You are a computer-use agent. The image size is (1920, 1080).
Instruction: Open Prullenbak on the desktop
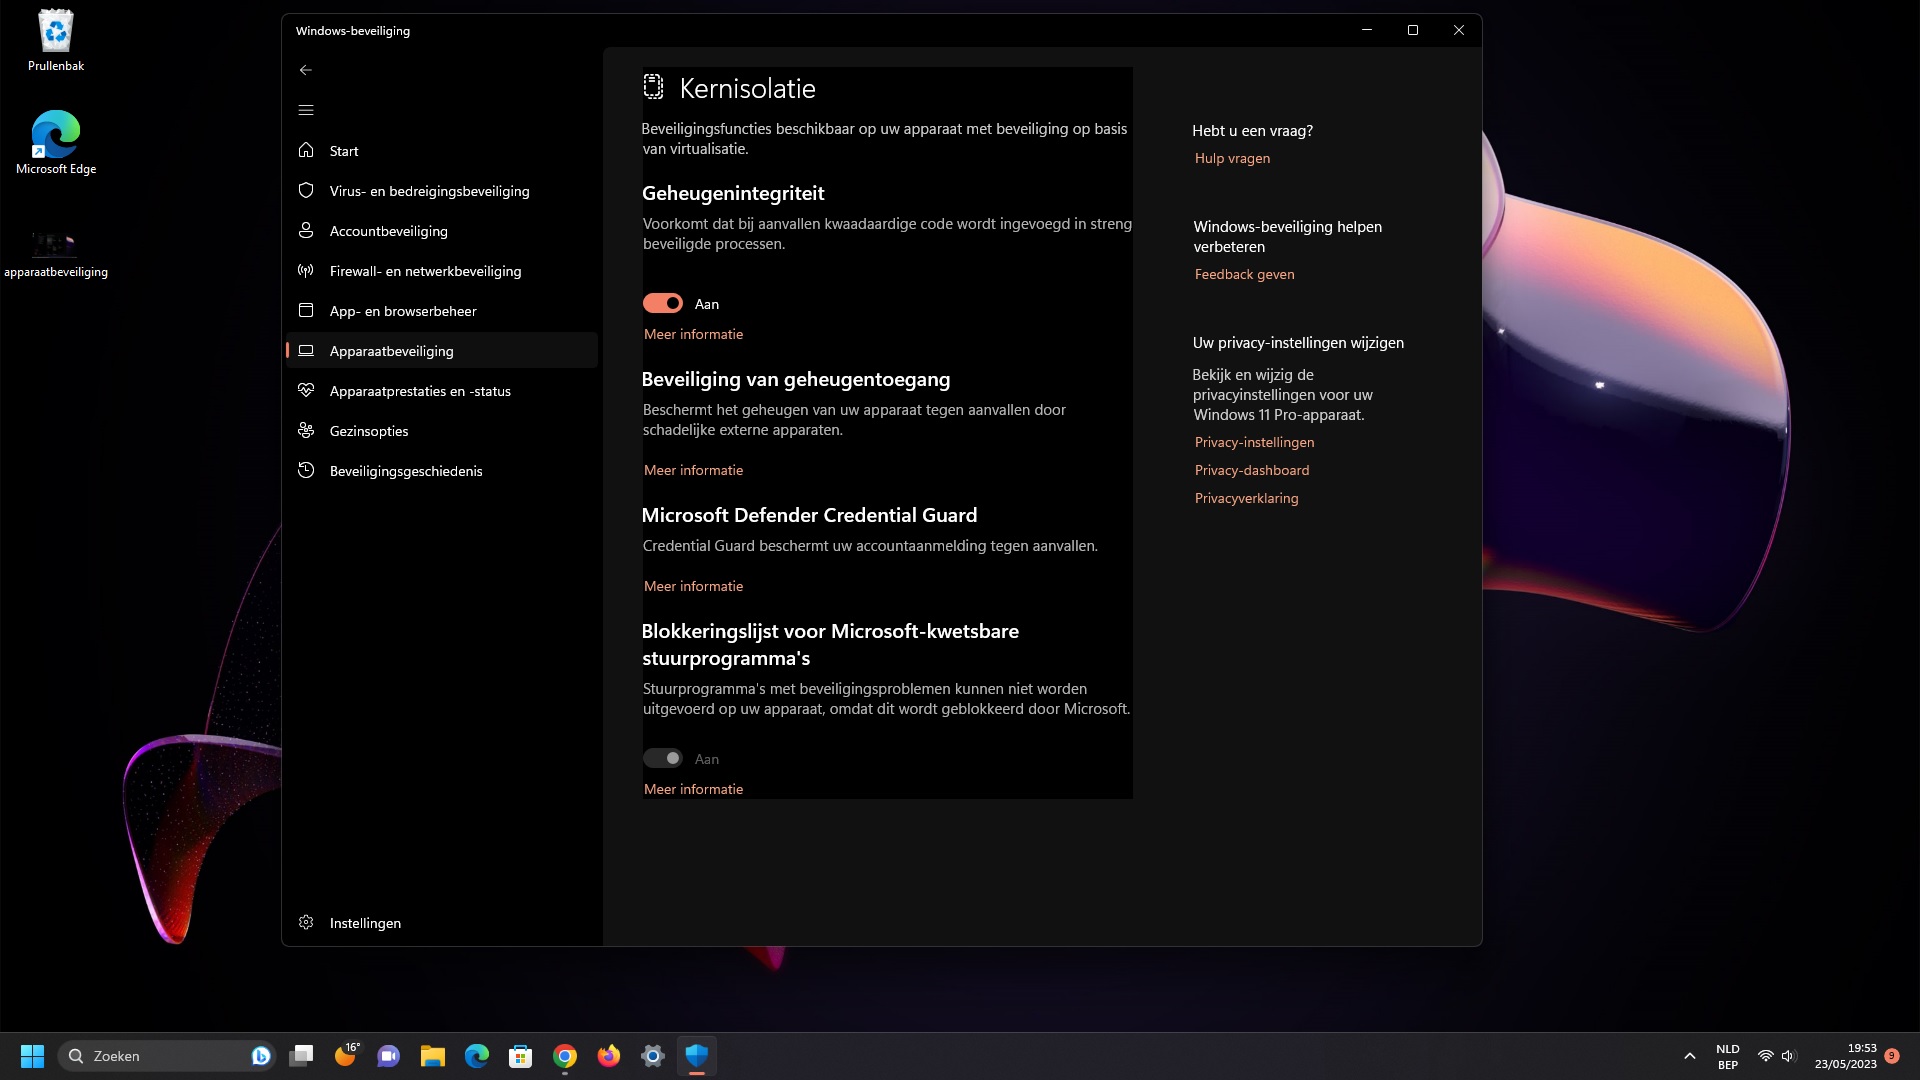pos(56,42)
